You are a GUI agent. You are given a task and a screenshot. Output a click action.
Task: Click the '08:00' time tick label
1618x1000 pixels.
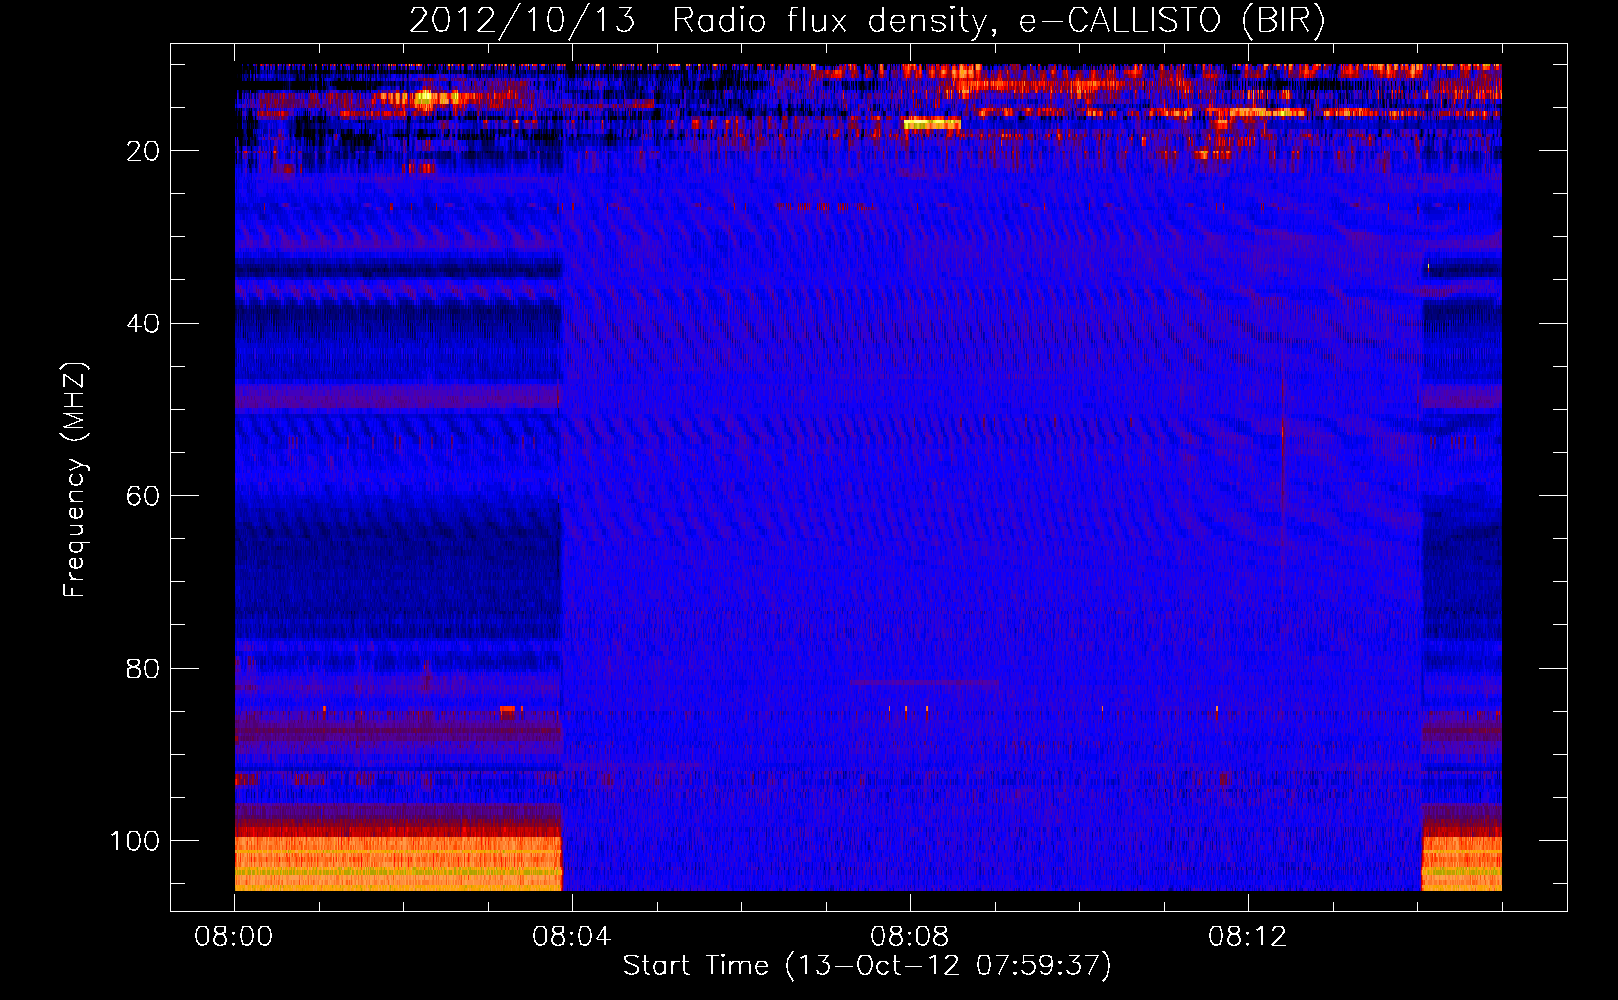click(234, 937)
